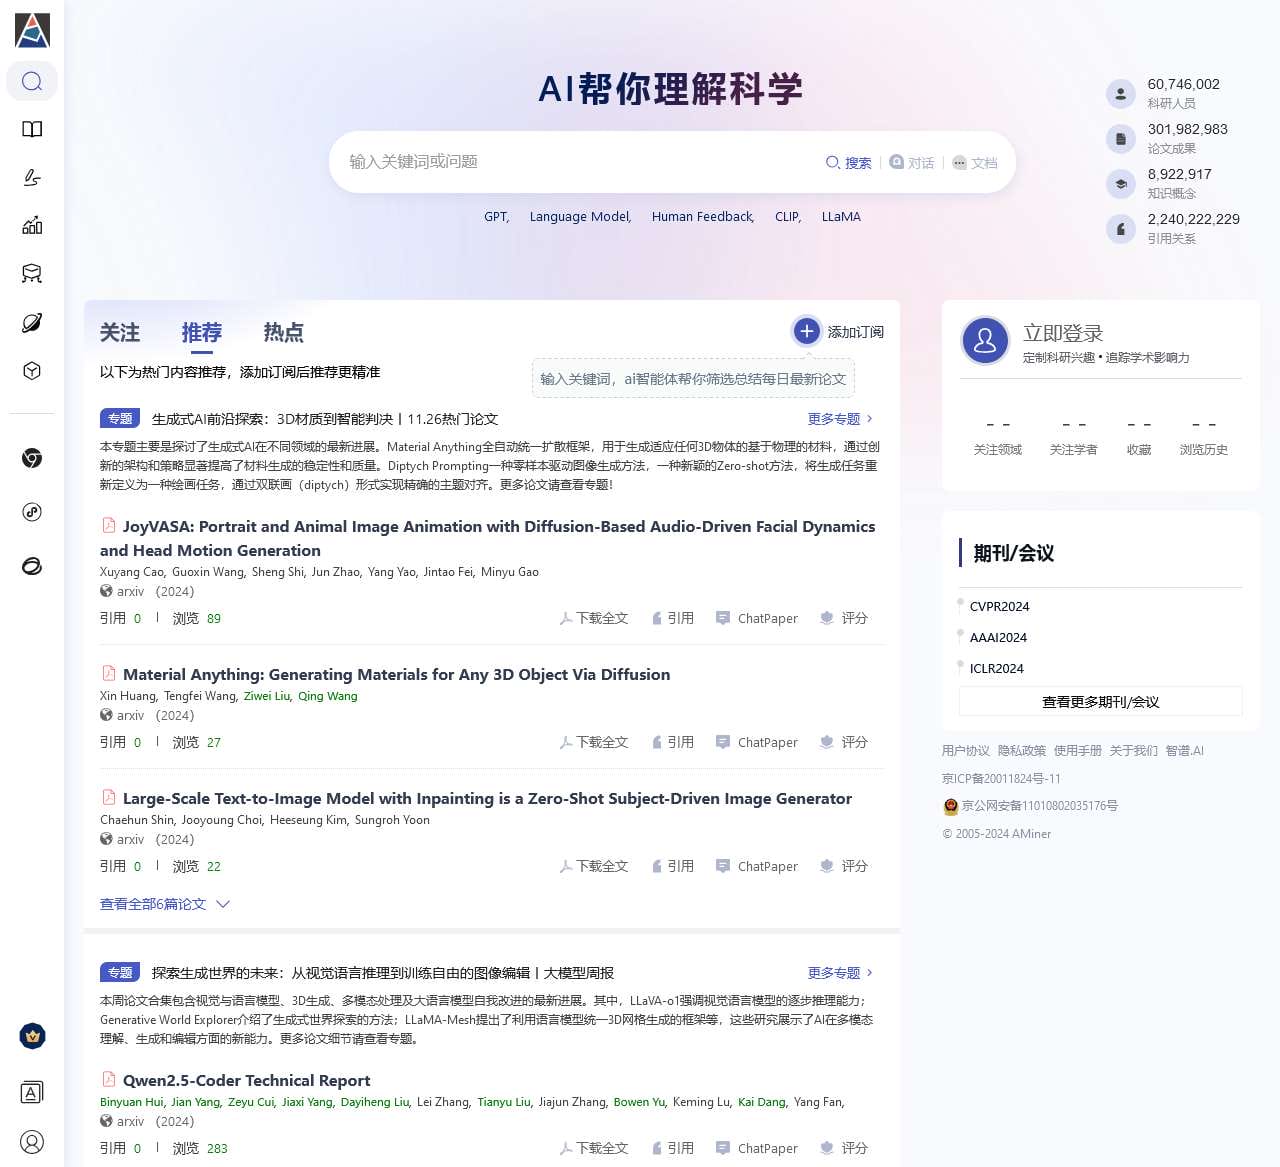Viewport: 1280px width, 1167px height.
Task: Open the Material Anything paper title
Action: coord(396,674)
